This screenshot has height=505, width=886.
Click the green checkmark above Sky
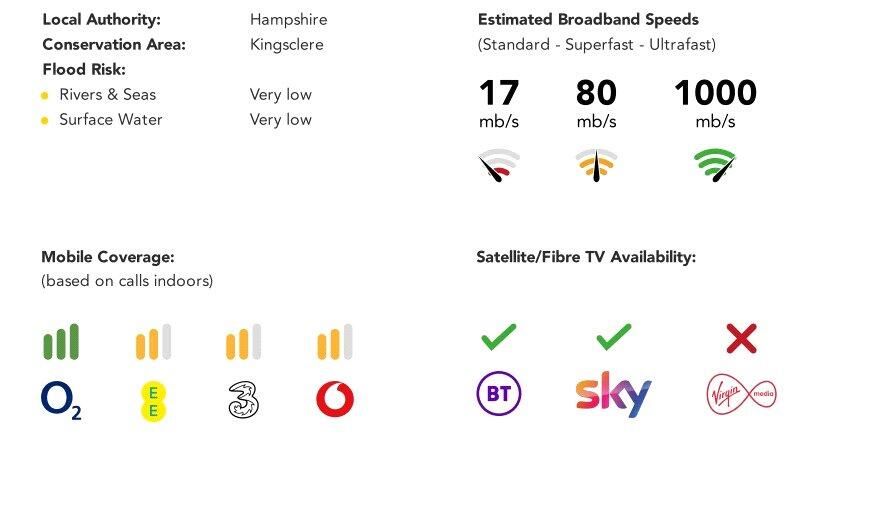pyautogui.click(x=613, y=337)
